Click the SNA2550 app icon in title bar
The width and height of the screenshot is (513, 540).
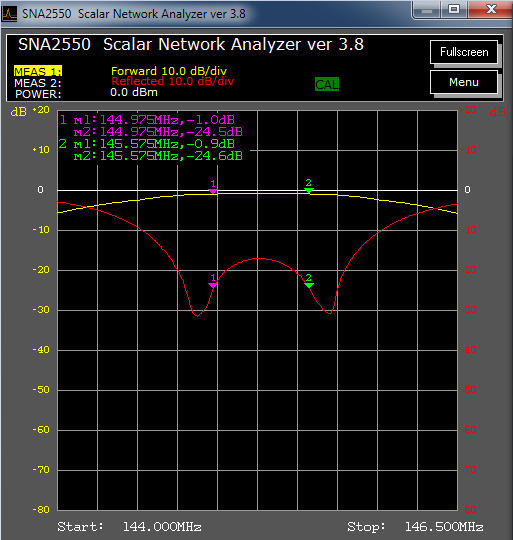pyautogui.click(x=9, y=13)
